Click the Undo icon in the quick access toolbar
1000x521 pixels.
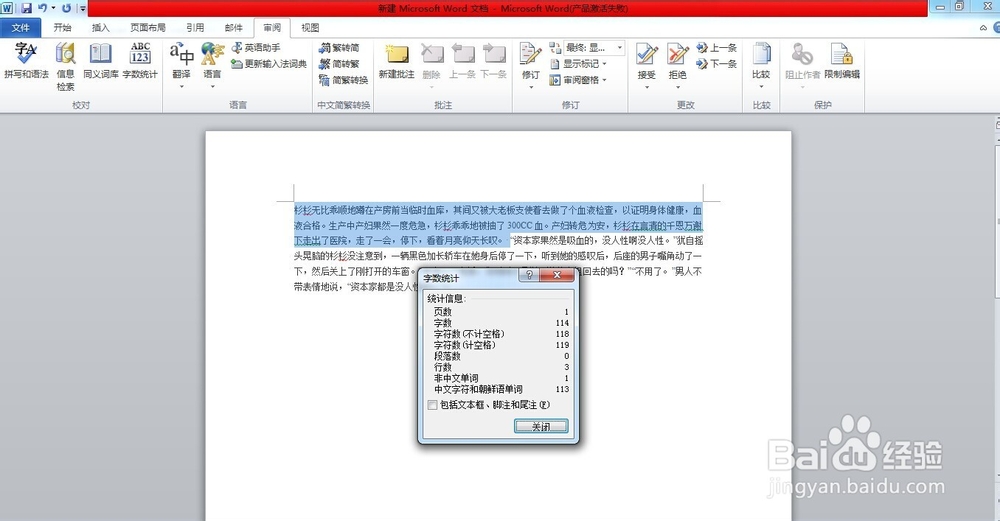(x=43, y=8)
